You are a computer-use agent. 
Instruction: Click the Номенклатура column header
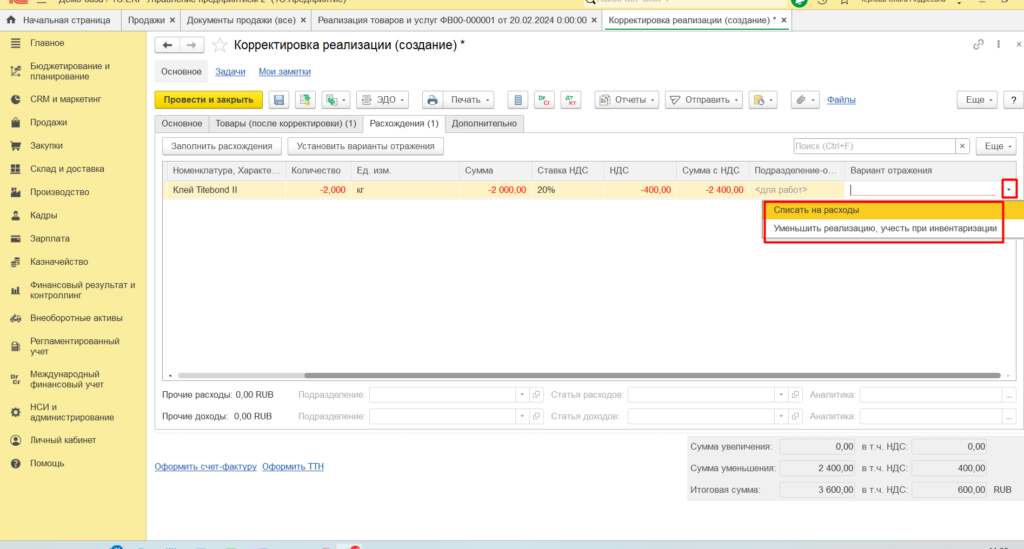pos(226,170)
